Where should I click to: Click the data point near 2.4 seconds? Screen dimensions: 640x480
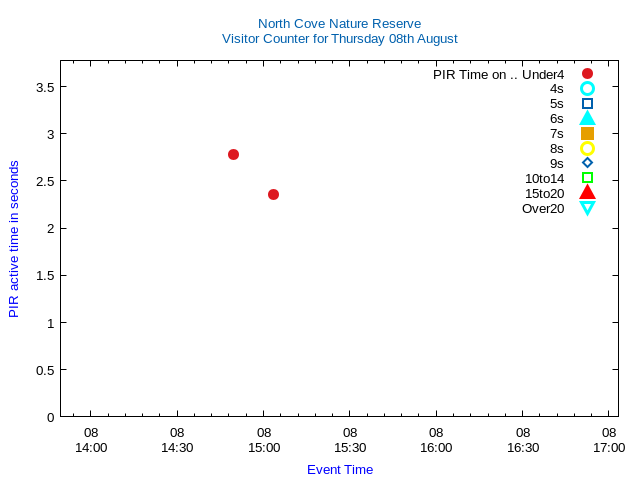click(x=273, y=194)
